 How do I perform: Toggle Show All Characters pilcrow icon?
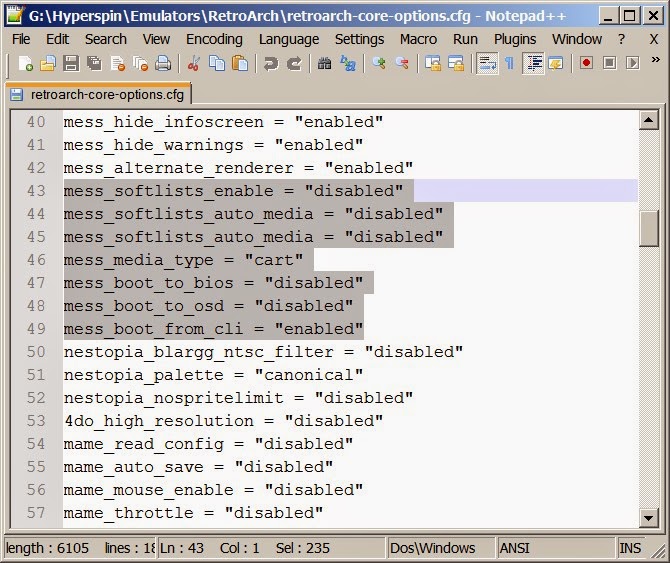pos(509,64)
